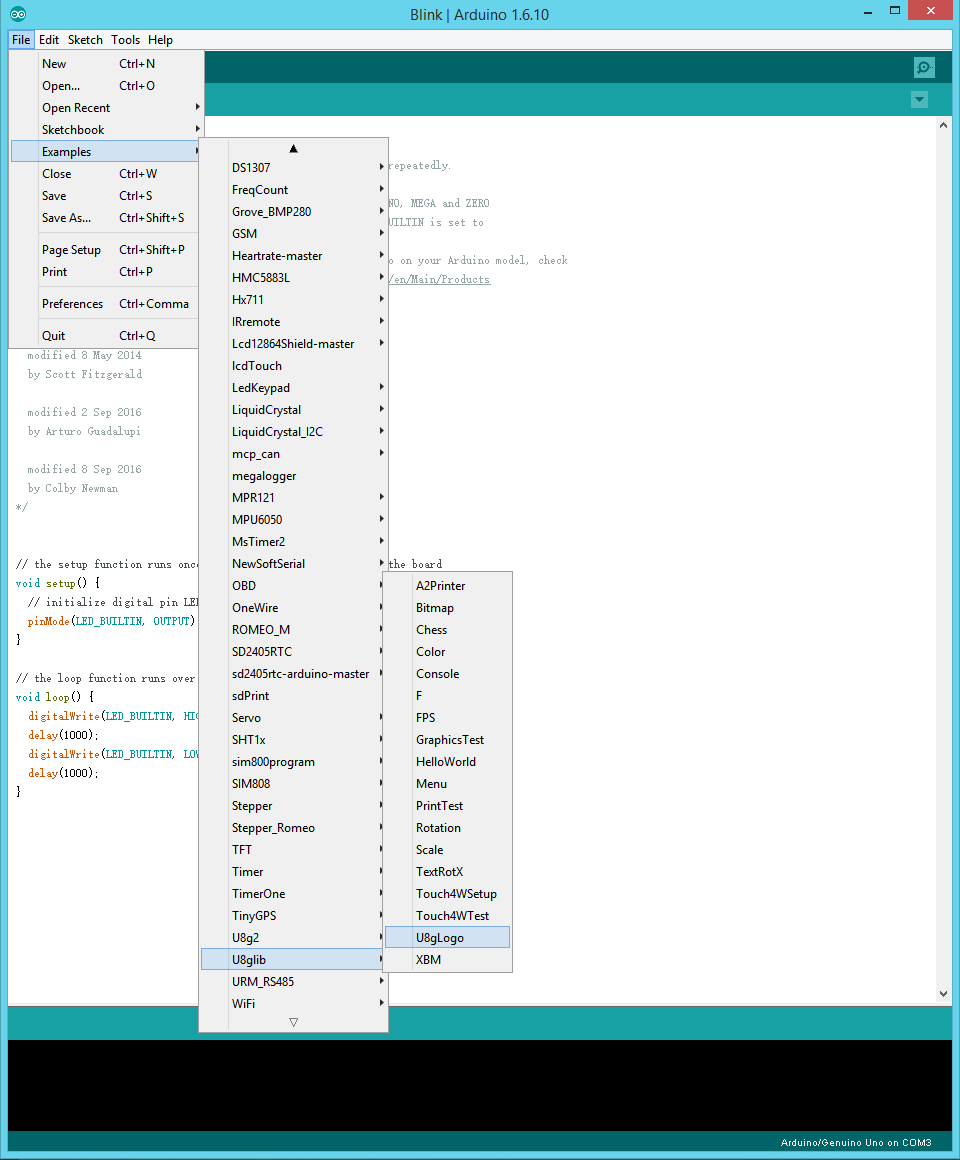Expand the Grove_BMP280 examples submenu
The width and height of the screenshot is (960, 1160).
click(294, 212)
